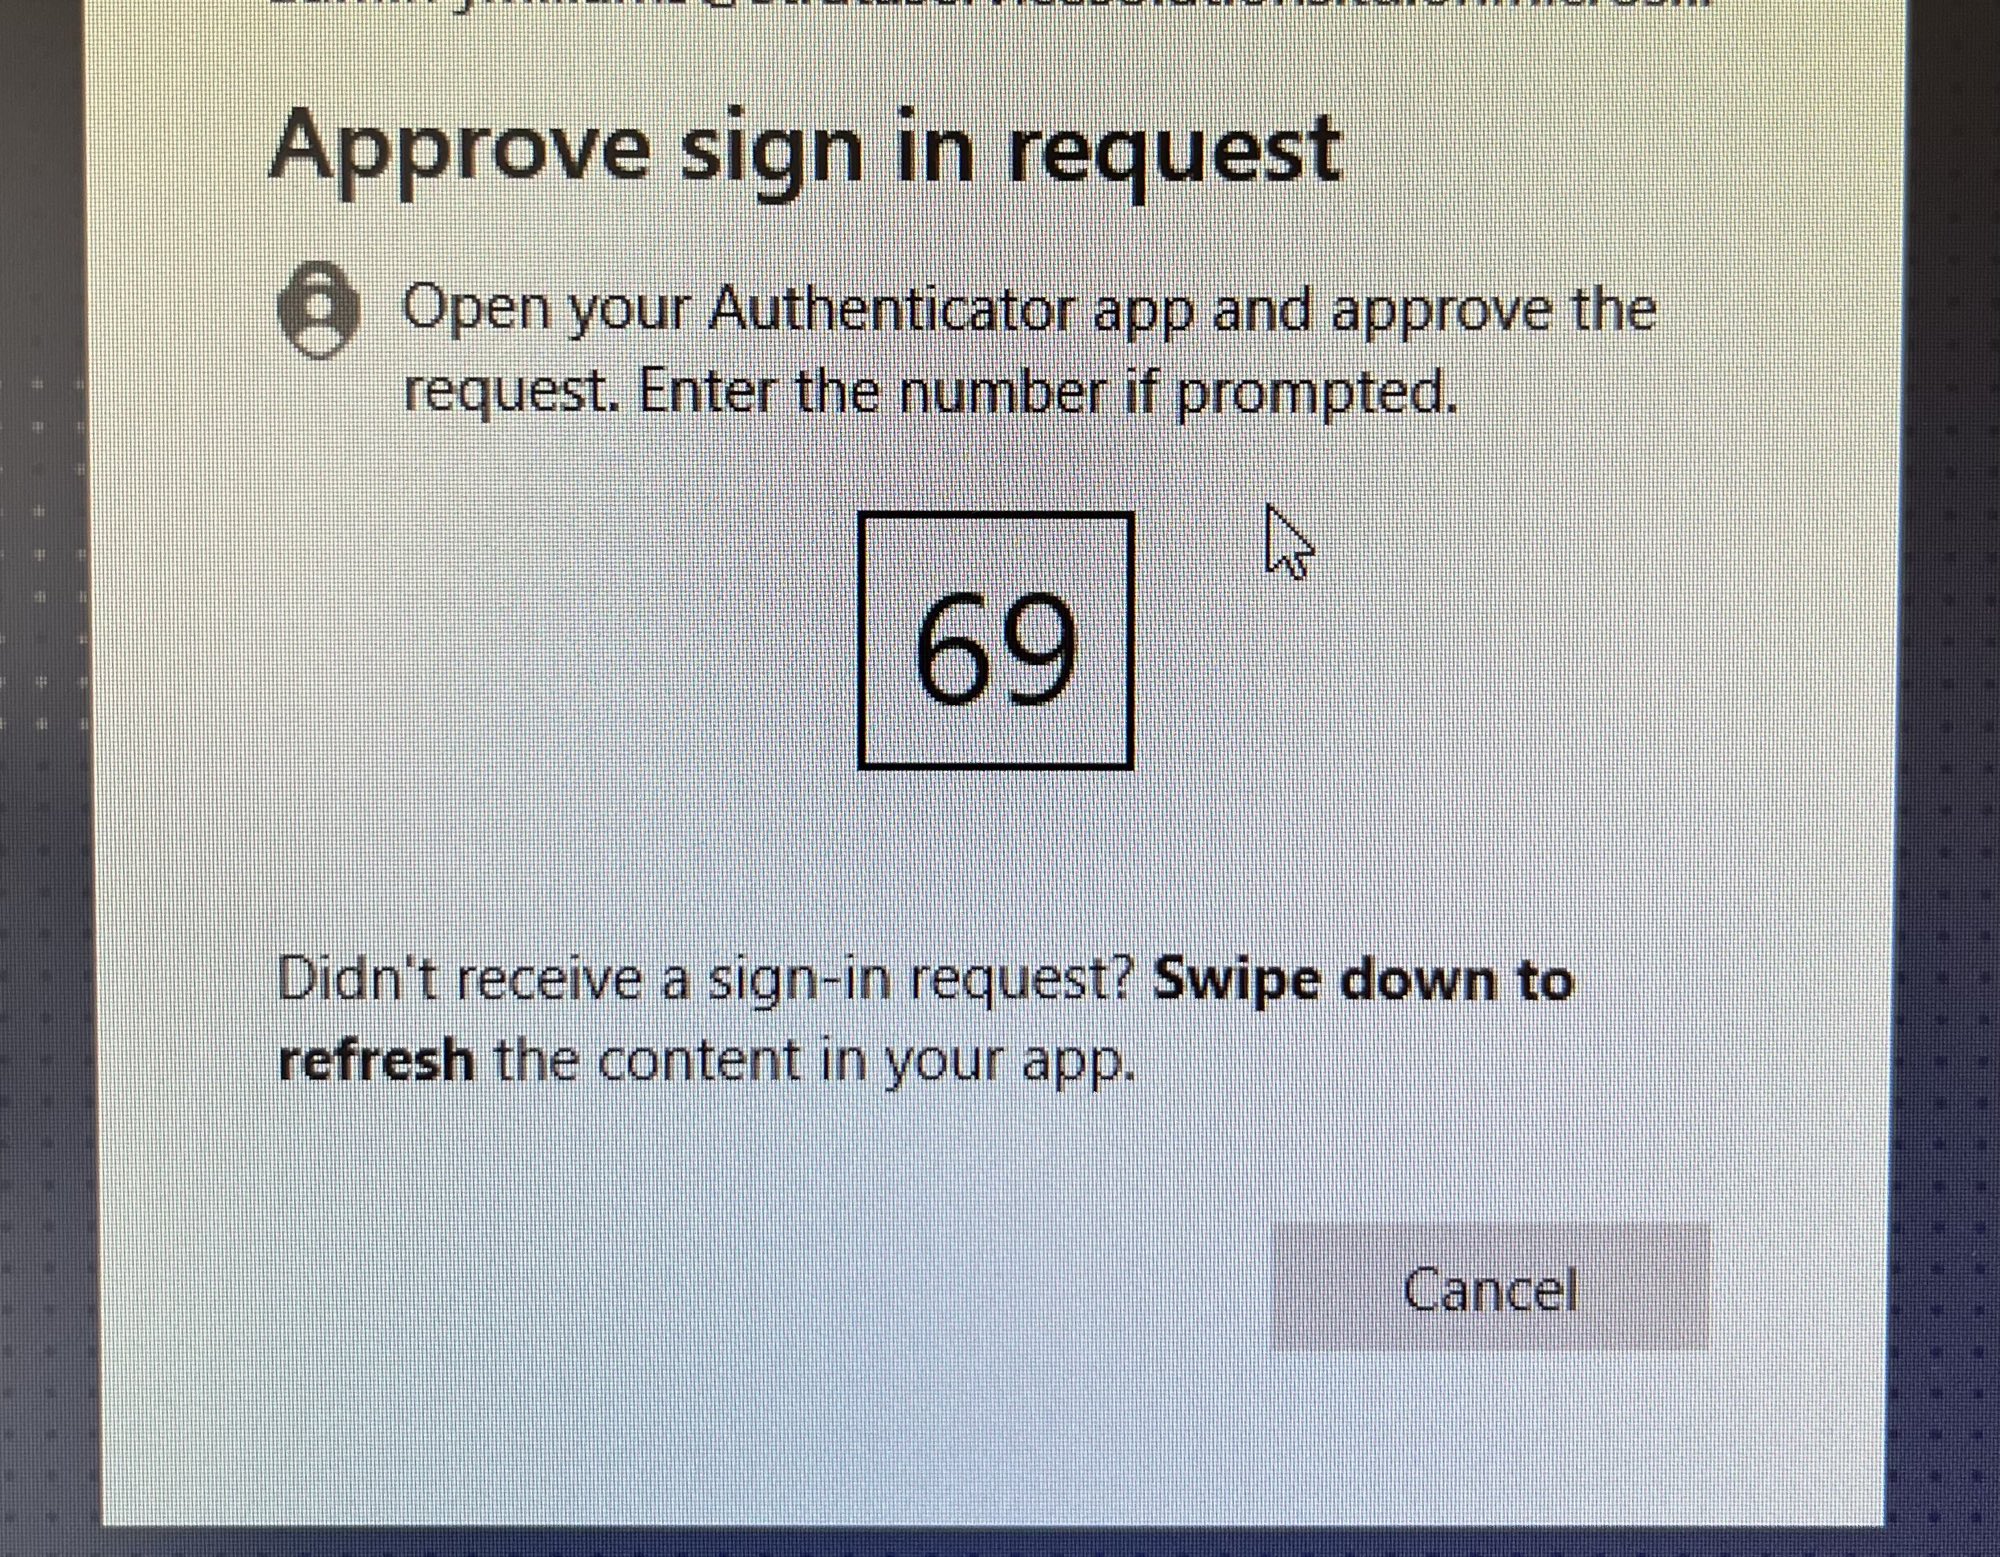Click 'Didn't receive a sign-in request?' text
The width and height of the screenshot is (2000, 1557).
(x=705, y=981)
